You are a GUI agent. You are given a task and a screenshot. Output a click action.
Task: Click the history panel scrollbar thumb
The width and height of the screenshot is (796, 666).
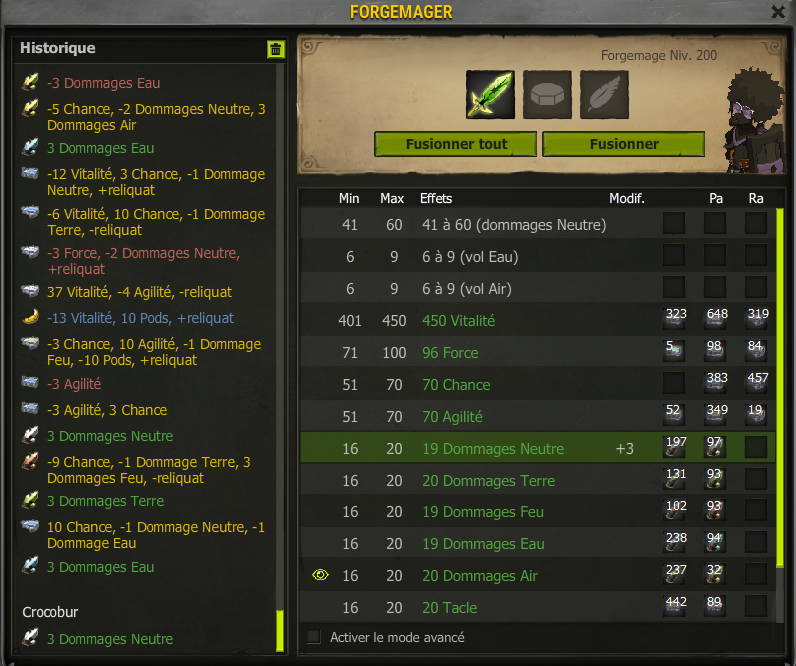click(x=280, y=630)
